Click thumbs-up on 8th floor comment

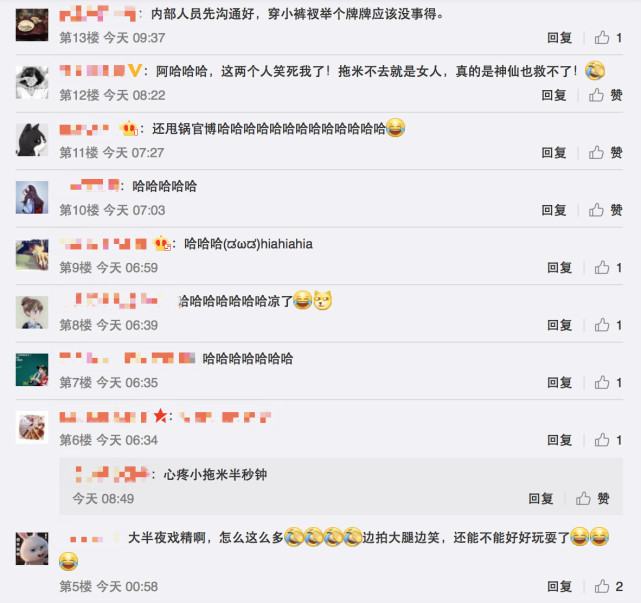point(602,325)
